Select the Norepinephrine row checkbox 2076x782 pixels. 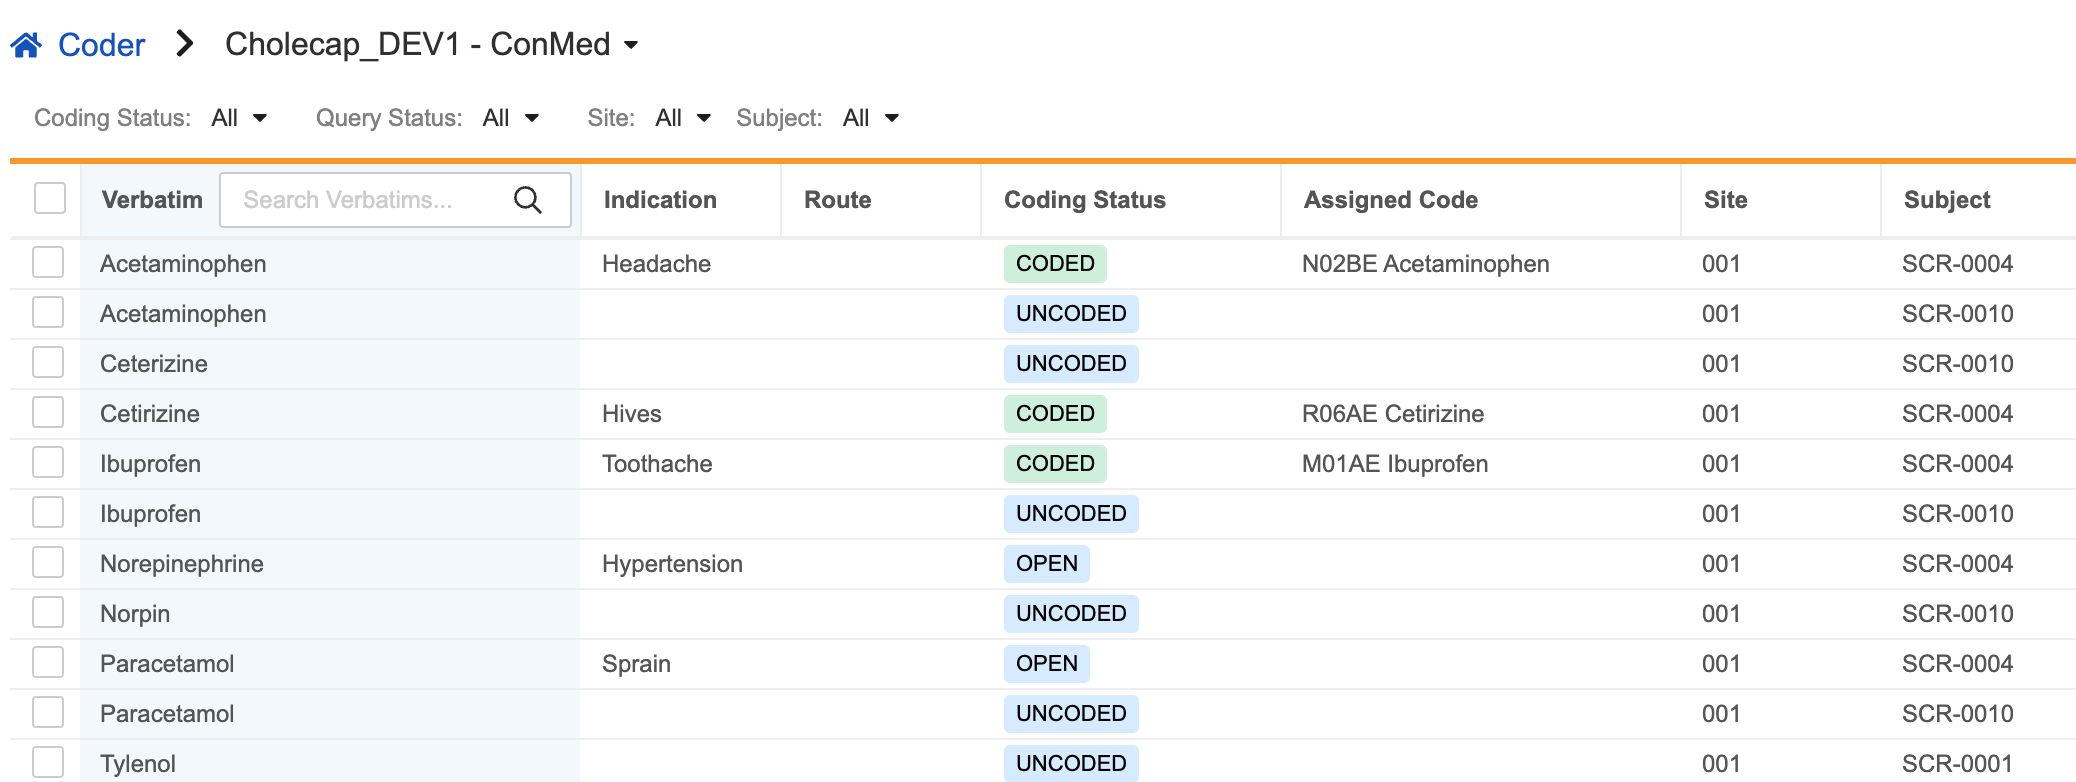click(48, 562)
